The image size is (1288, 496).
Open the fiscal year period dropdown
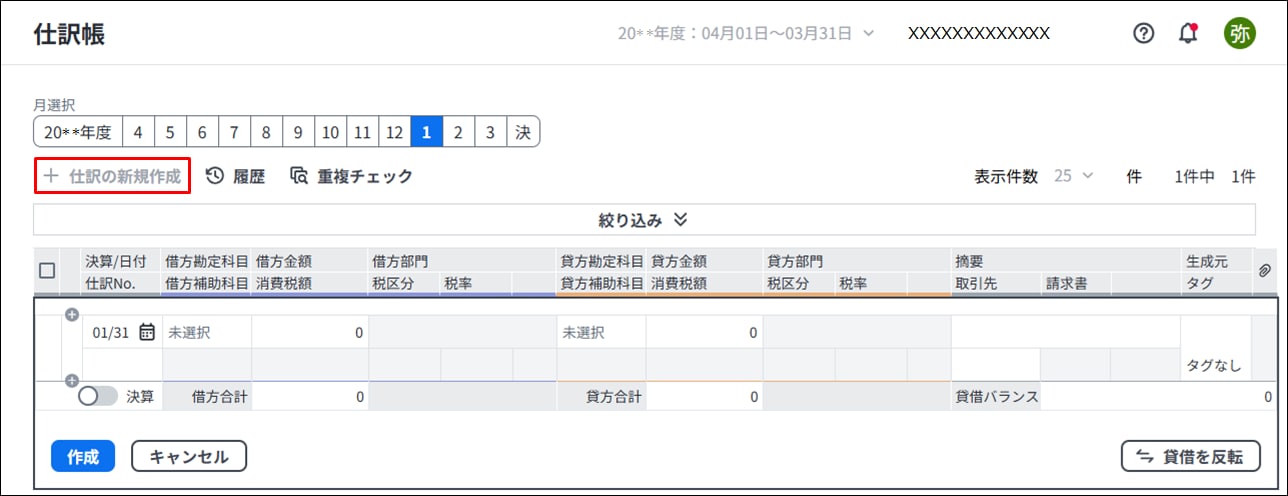[746, 33]
